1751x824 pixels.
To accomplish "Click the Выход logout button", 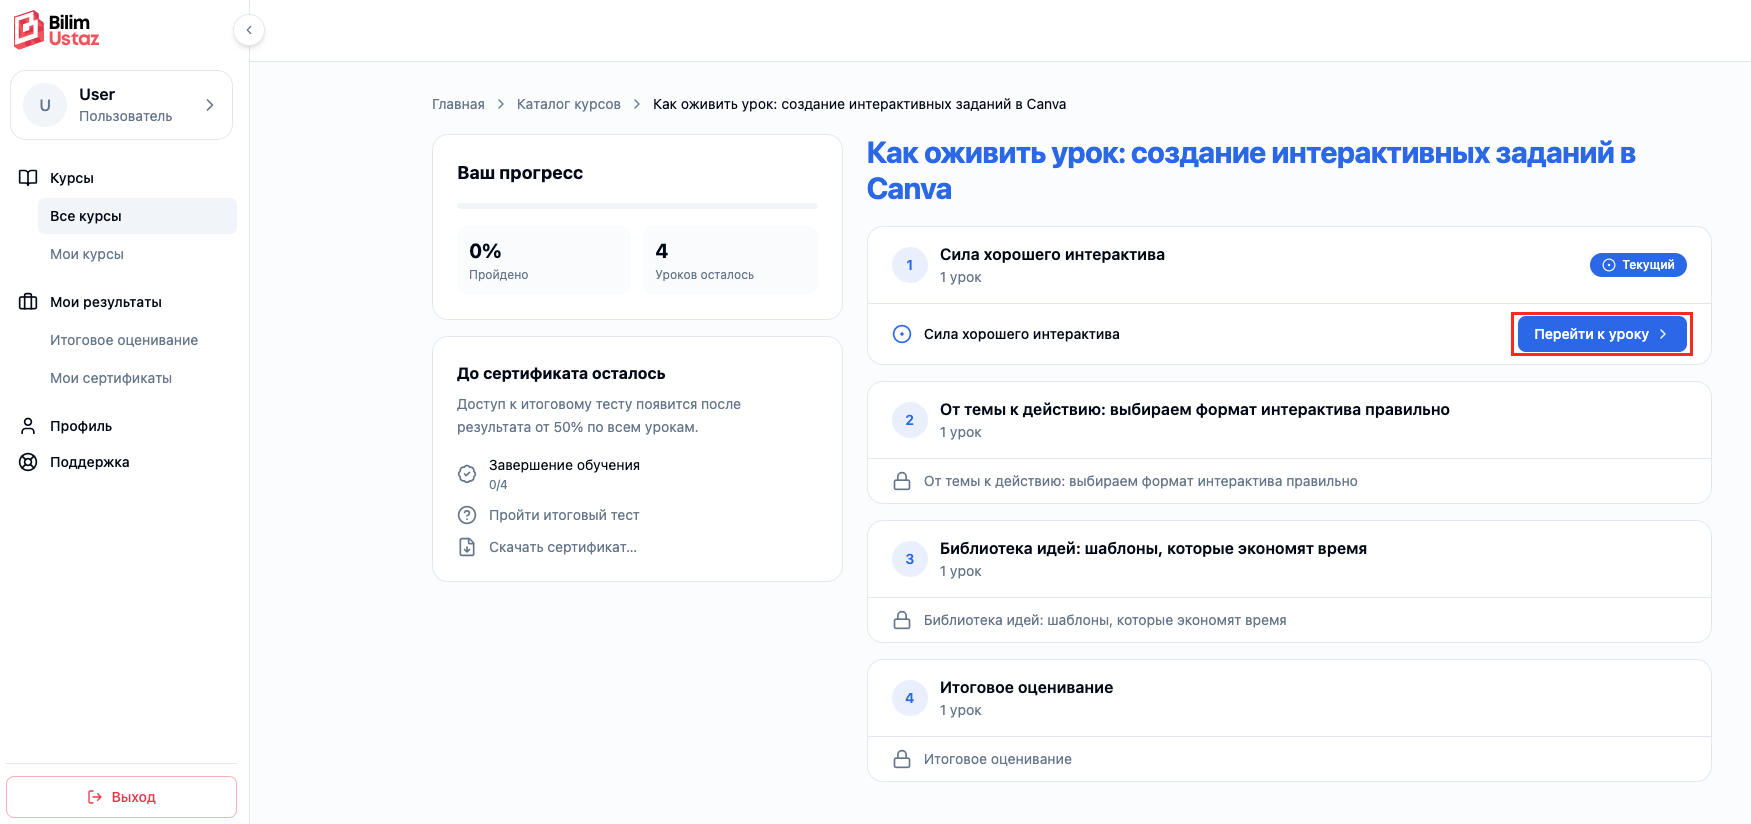I will pos(121,797).
